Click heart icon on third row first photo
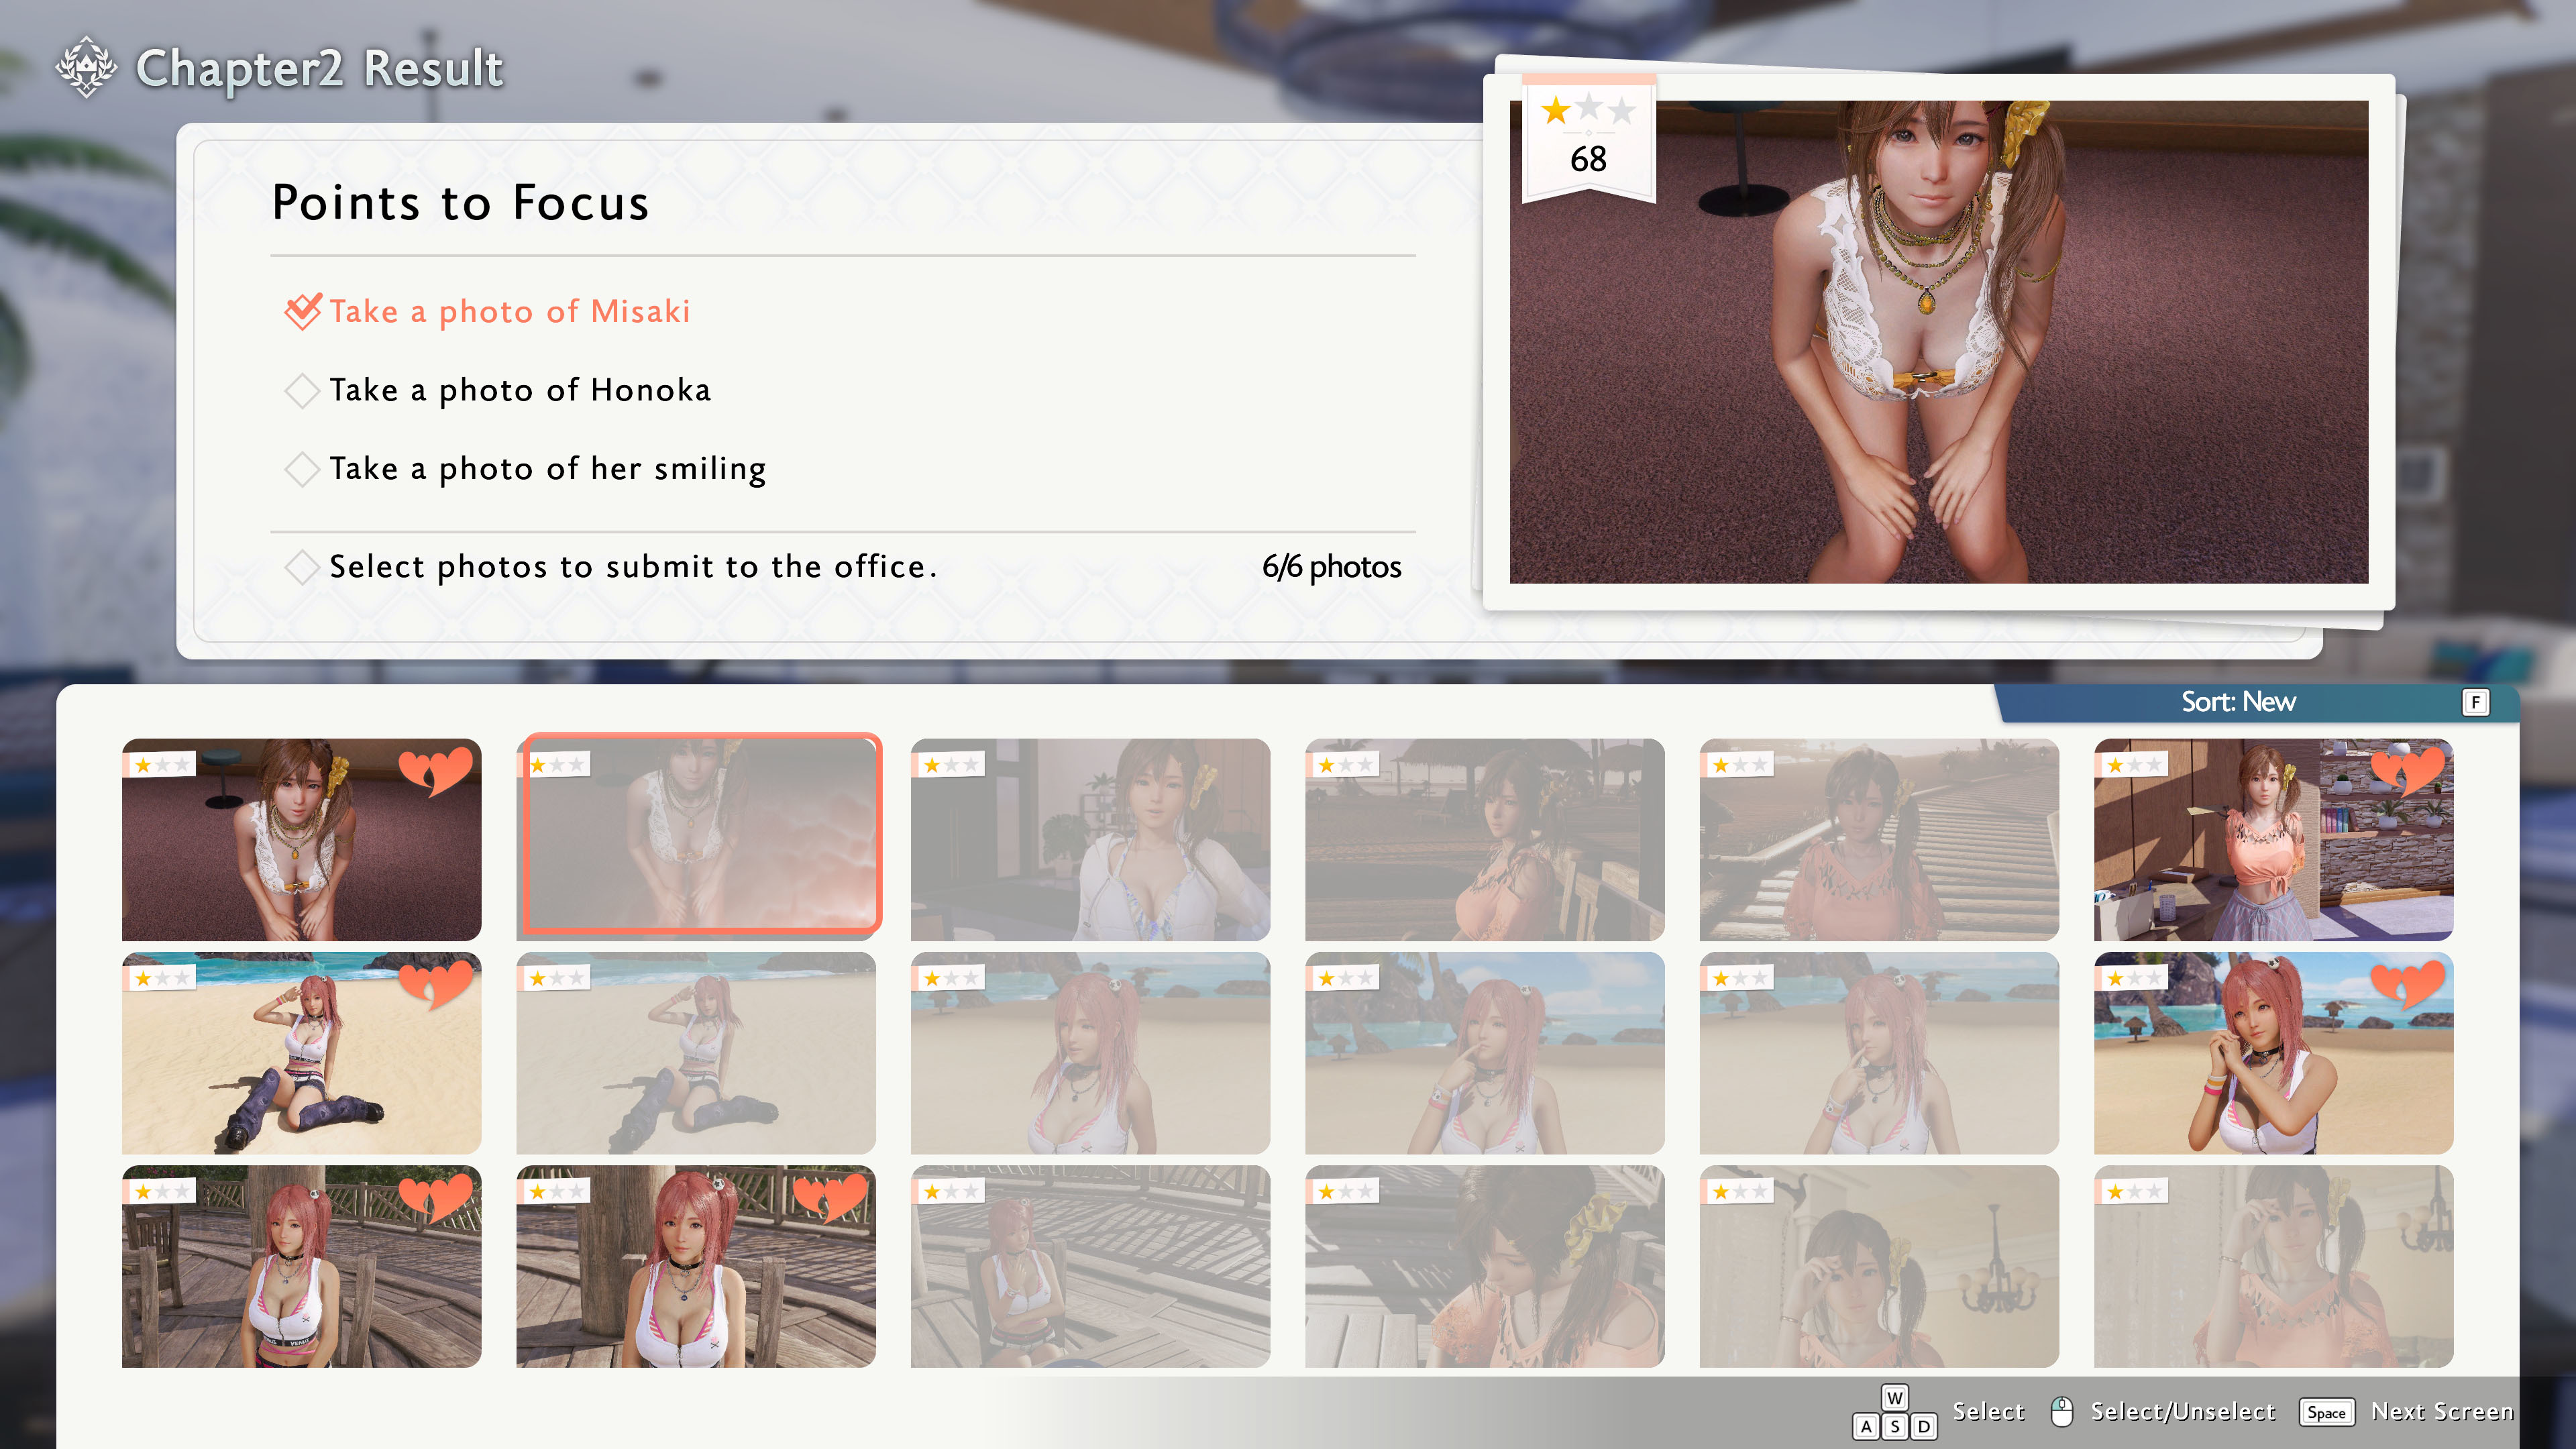2576x1449 pixels. click(435, 1197)
